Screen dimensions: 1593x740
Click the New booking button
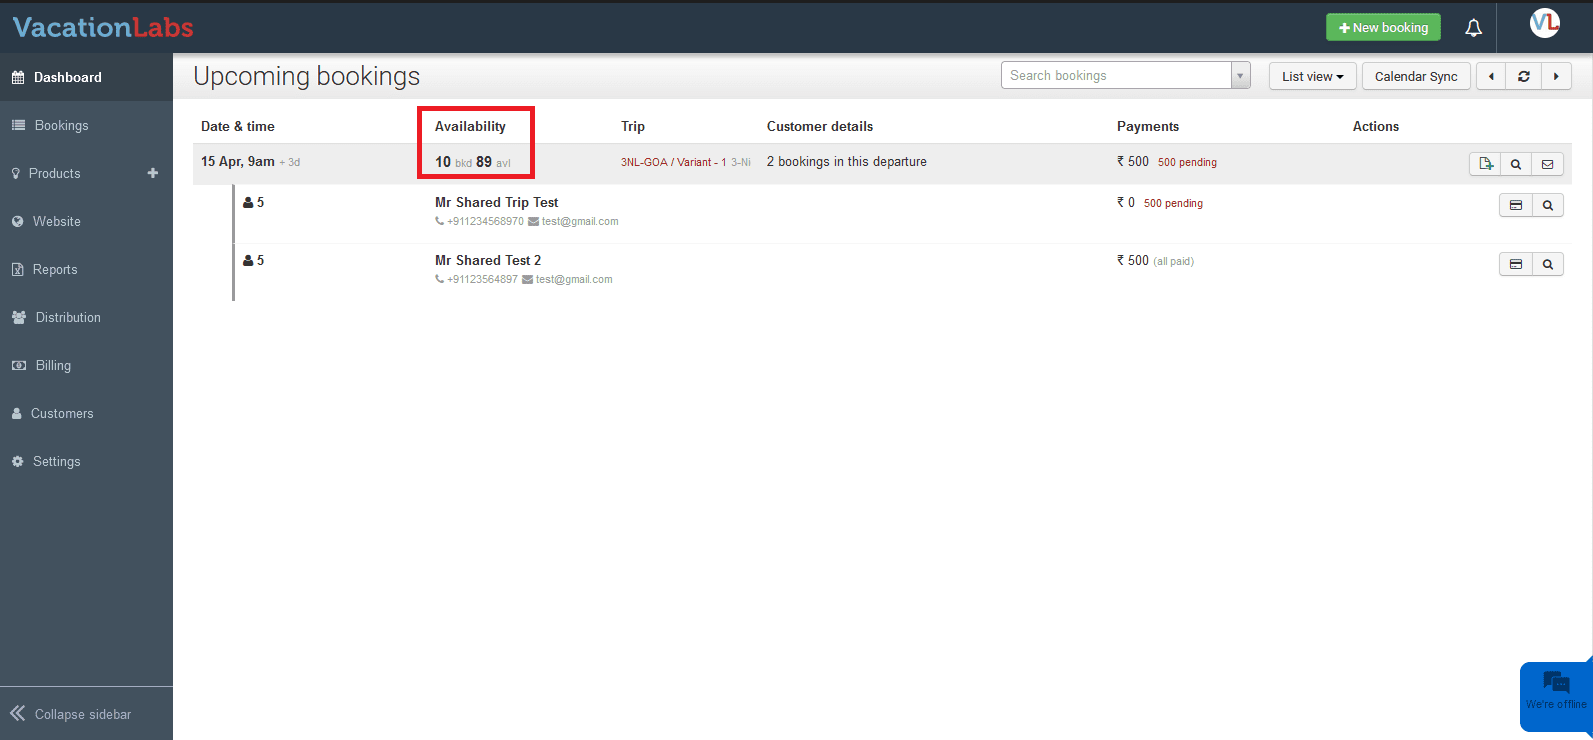click(1383, 27)
